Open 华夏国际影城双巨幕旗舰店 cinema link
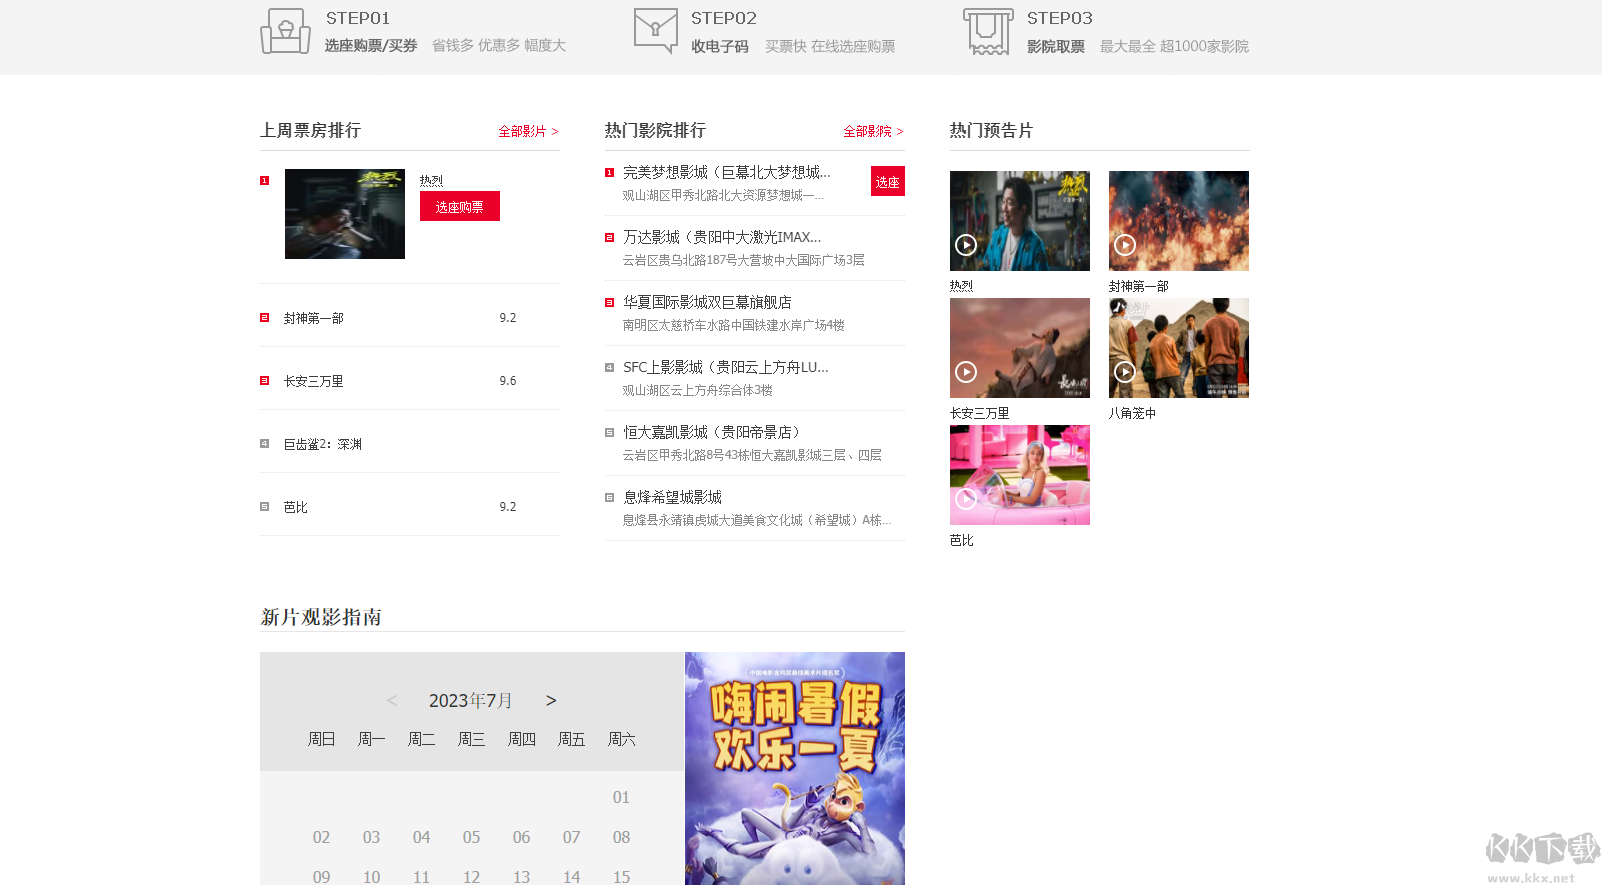This screenshot has width=1602, height=885. tap(707, 302)
